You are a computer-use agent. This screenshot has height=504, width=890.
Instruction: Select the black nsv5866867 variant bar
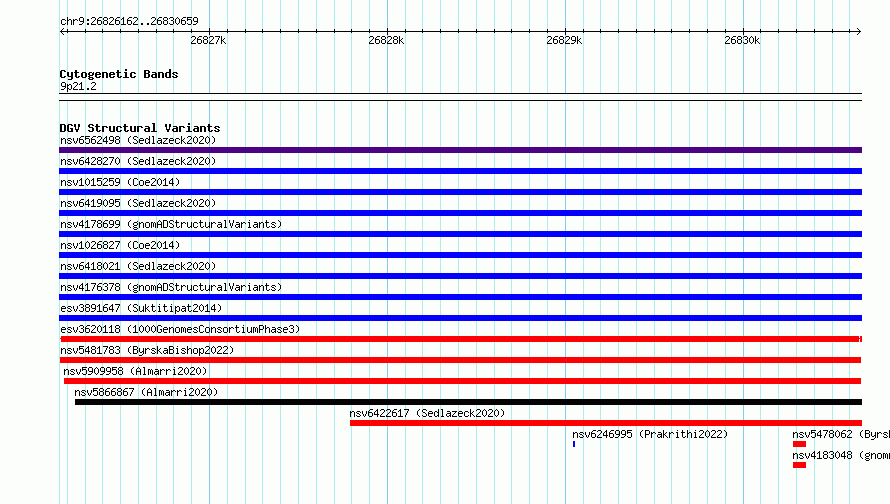pos(468,402)
